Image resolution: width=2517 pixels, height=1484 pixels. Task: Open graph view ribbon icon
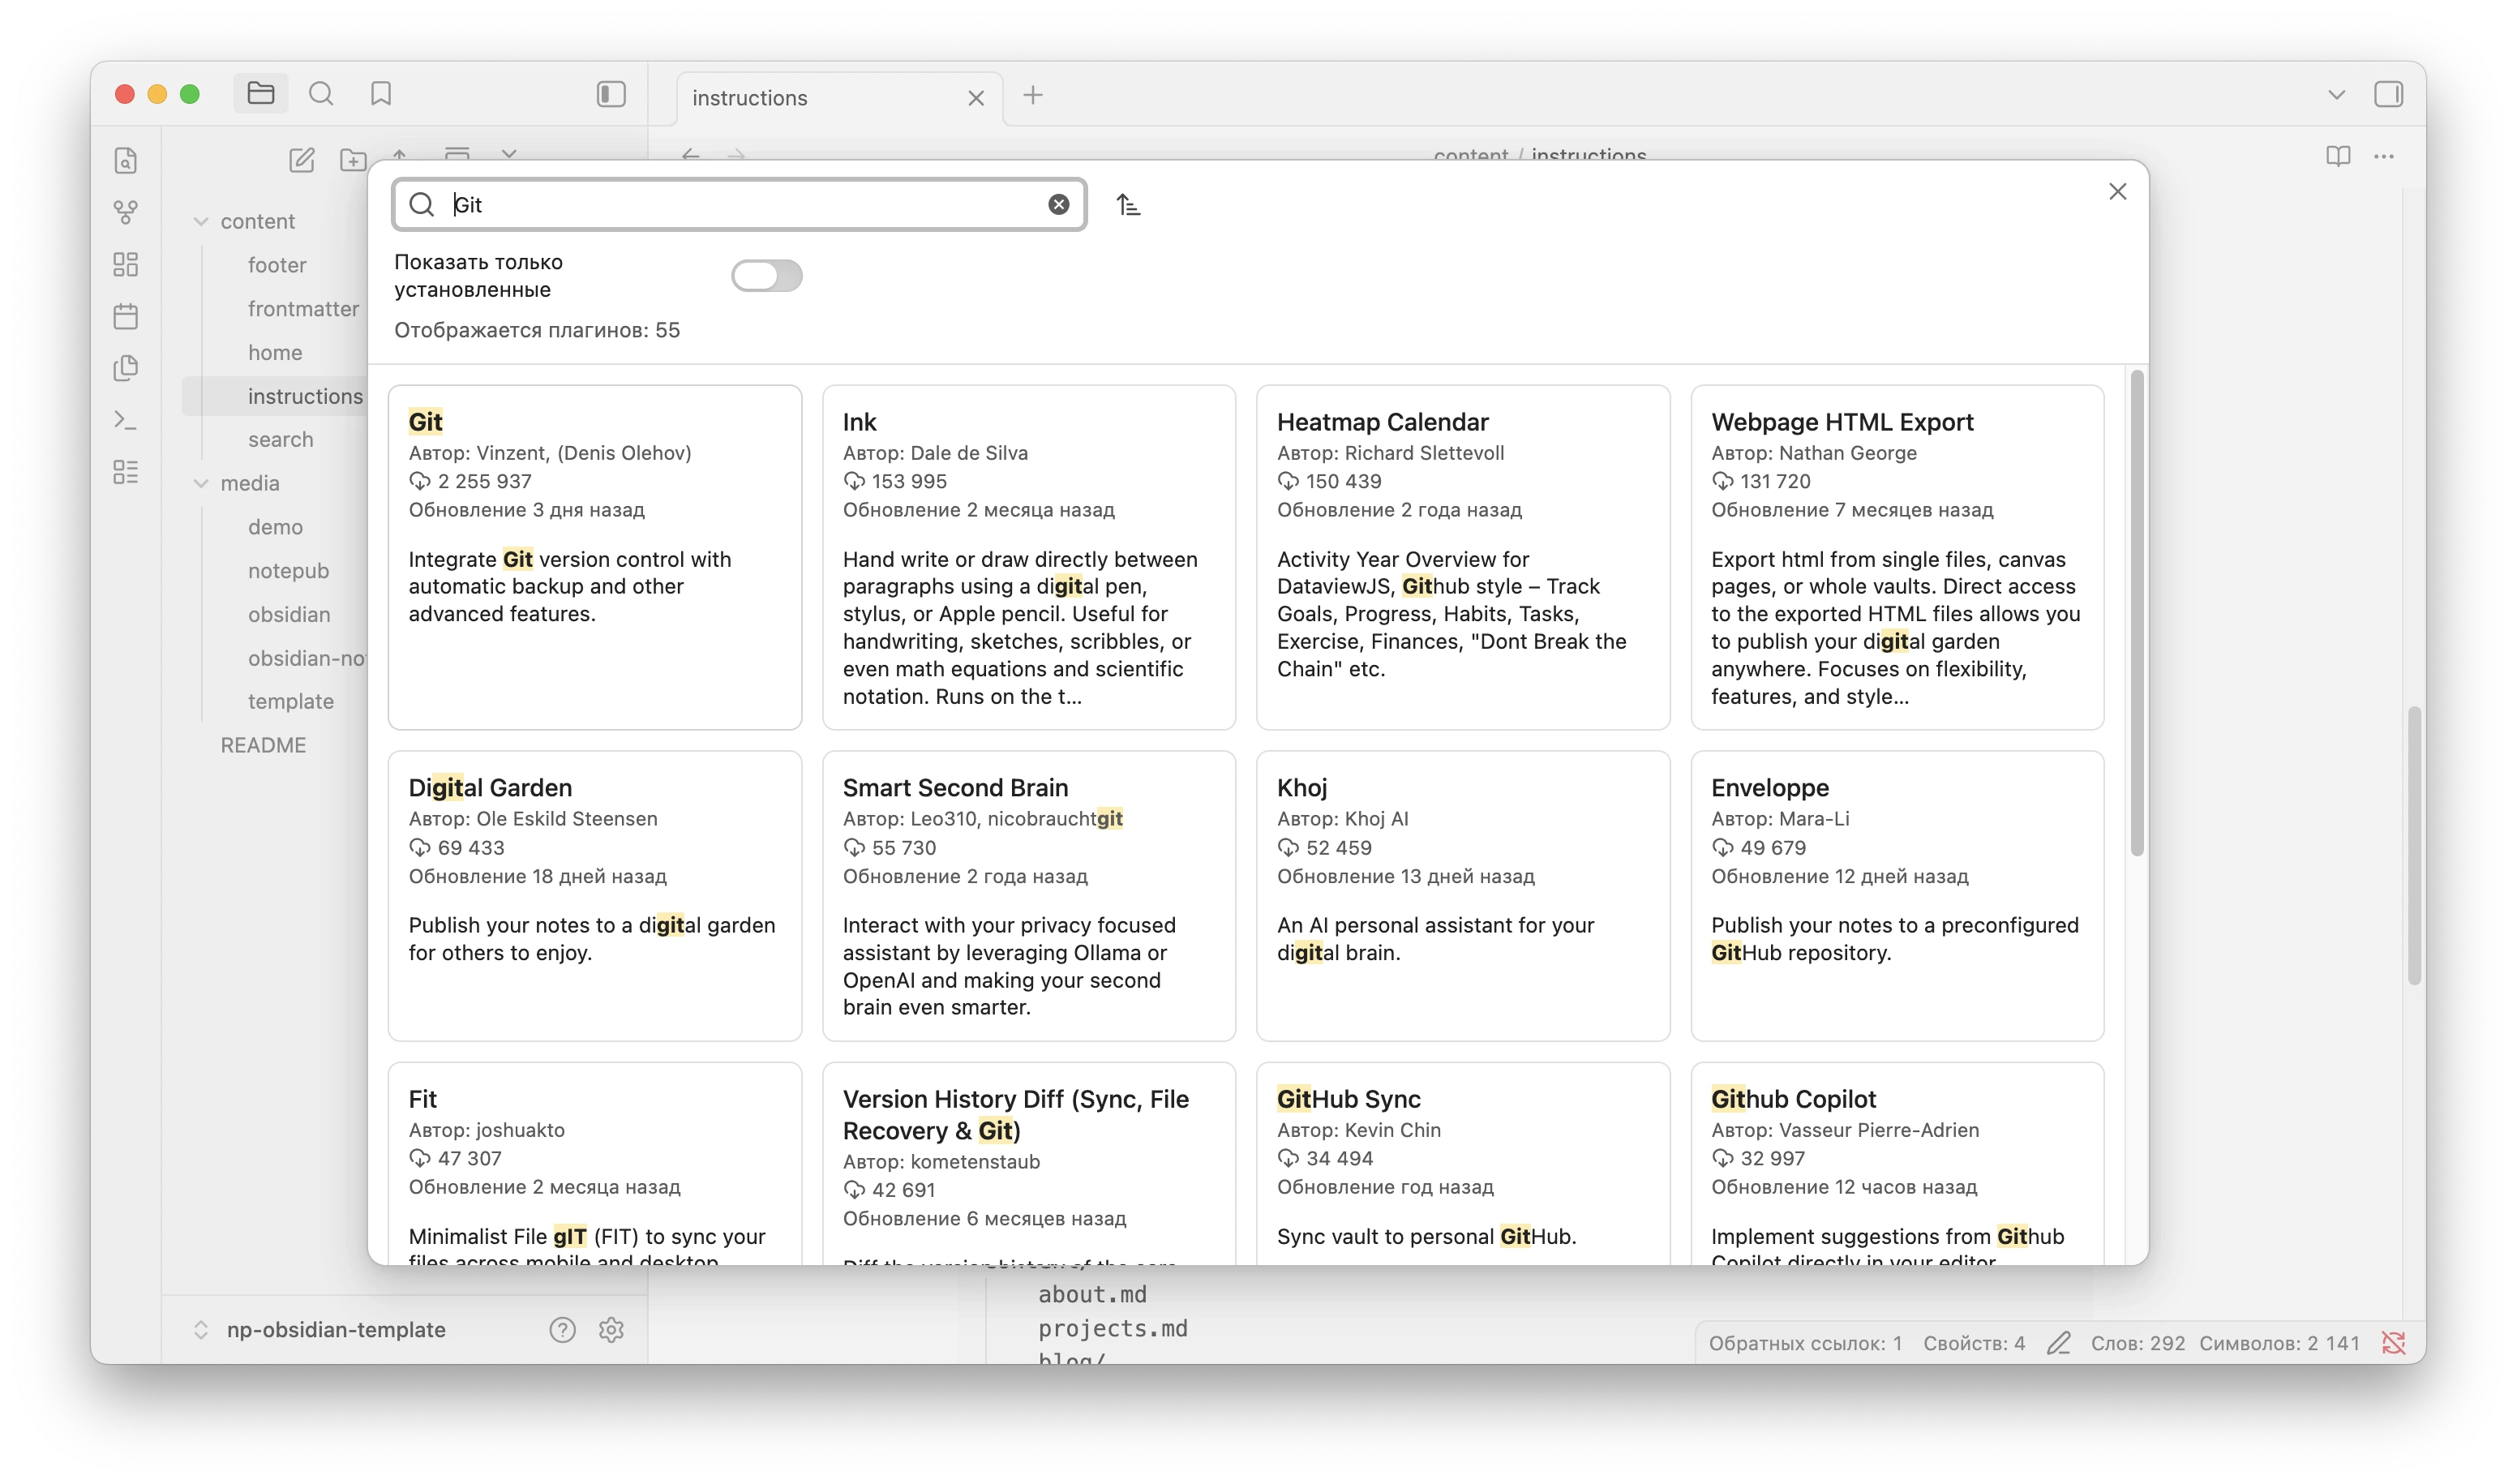(x=125, y=212)
